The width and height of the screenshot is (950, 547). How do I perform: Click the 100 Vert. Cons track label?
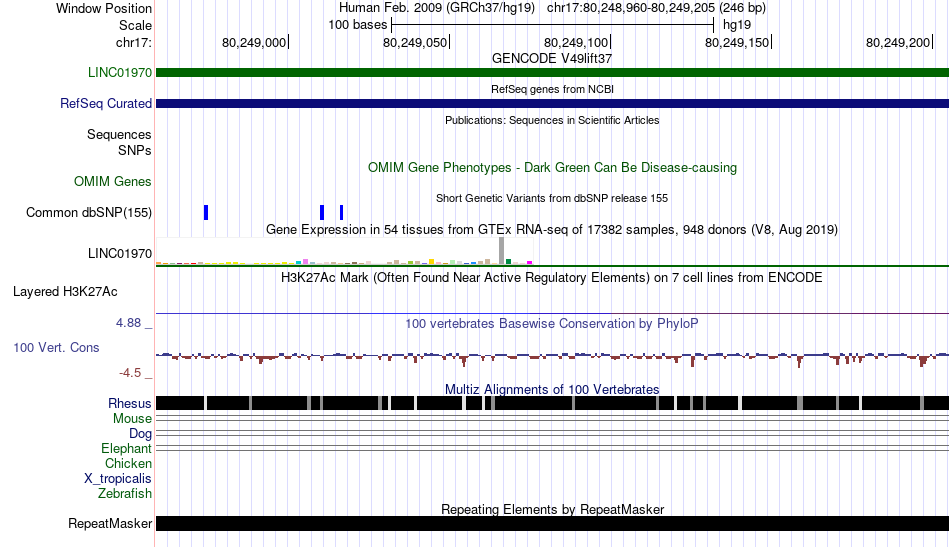click(56, 348)
